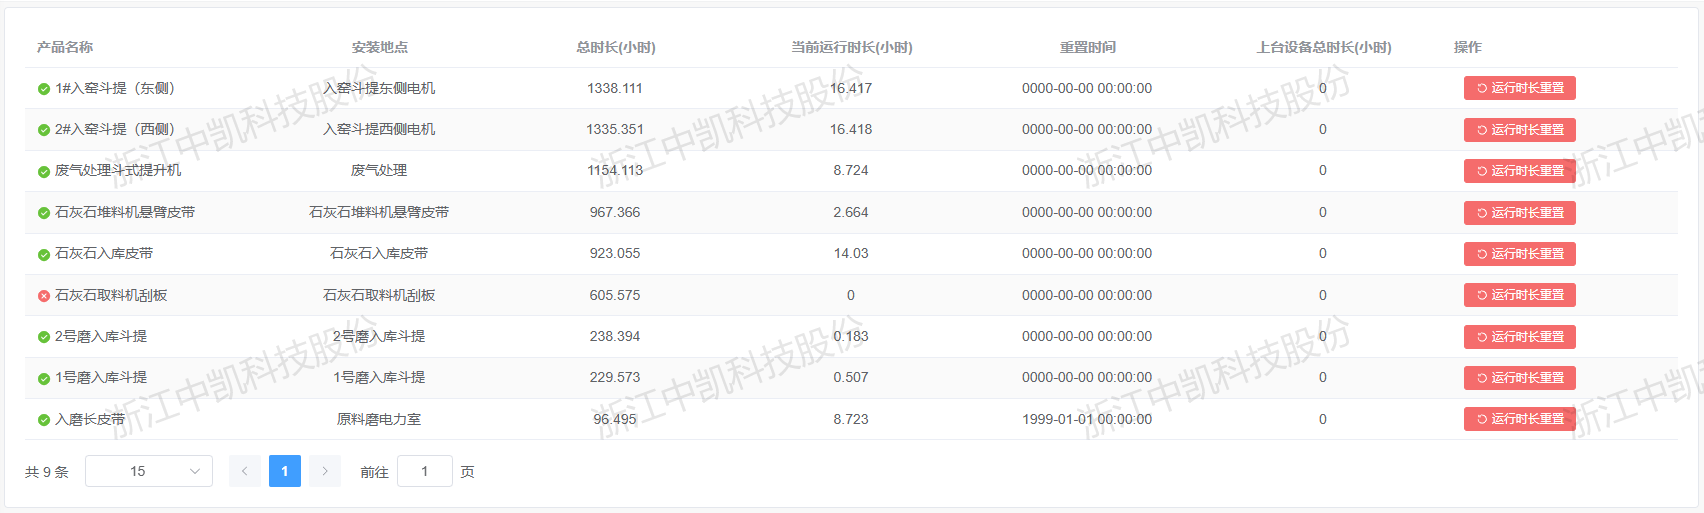Click green status icon for 1#入窑斗提（东侧）
The width and height of the screenshot is (1704, 513).
point(44,89)
